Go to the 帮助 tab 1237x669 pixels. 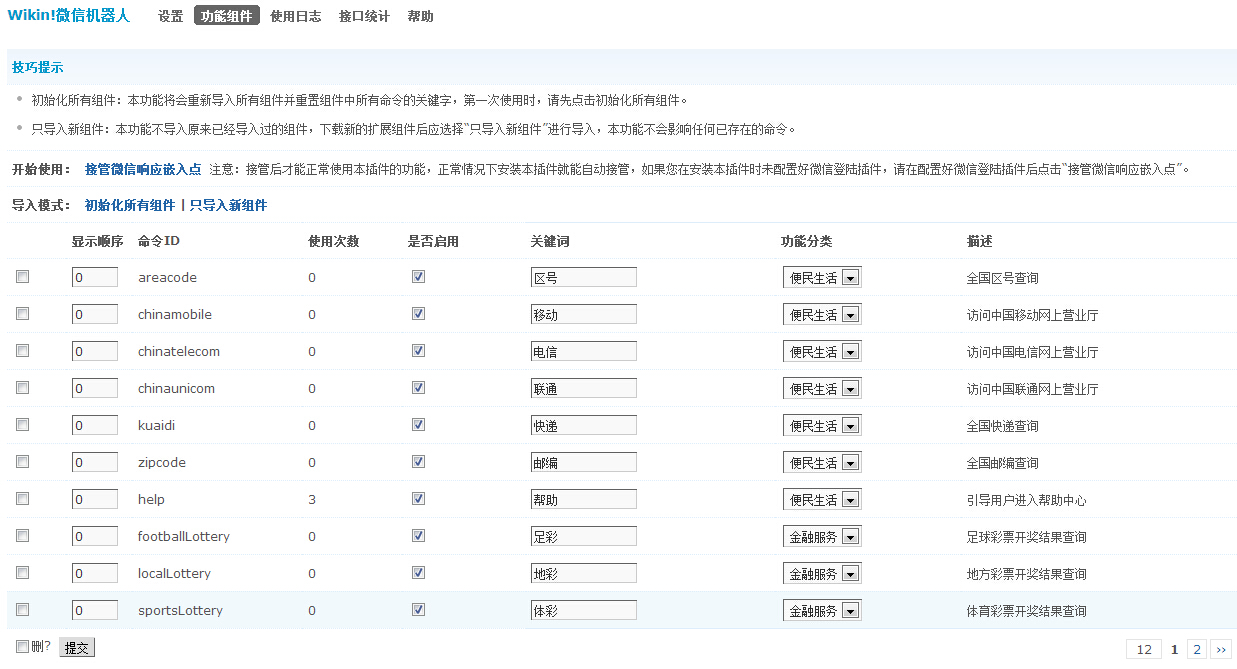pyautogui.click(x=421, y=16)
